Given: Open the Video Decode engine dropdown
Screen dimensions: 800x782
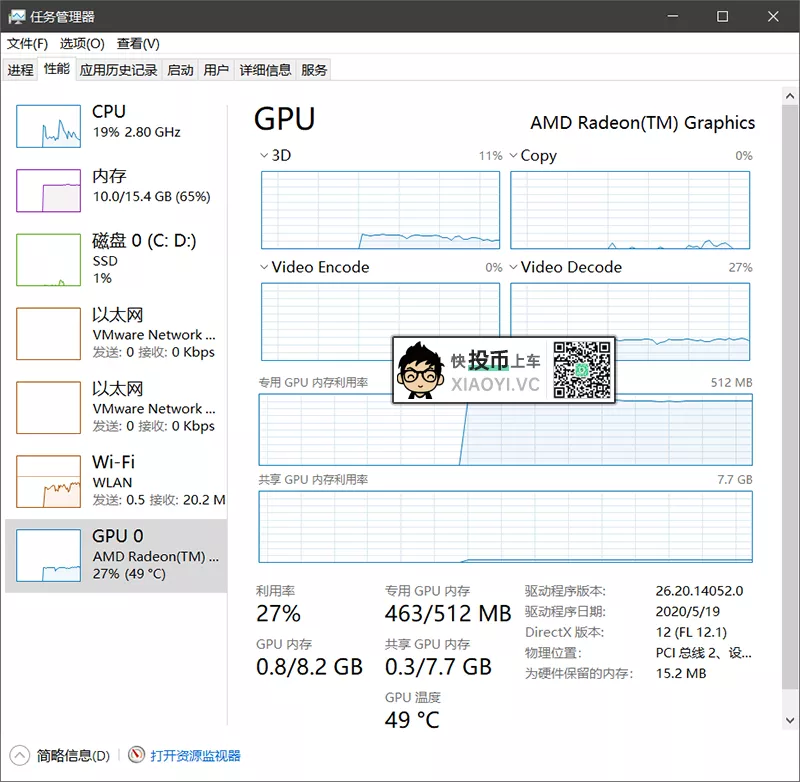Looking at the screenshot, I should [x=513, y=268].
